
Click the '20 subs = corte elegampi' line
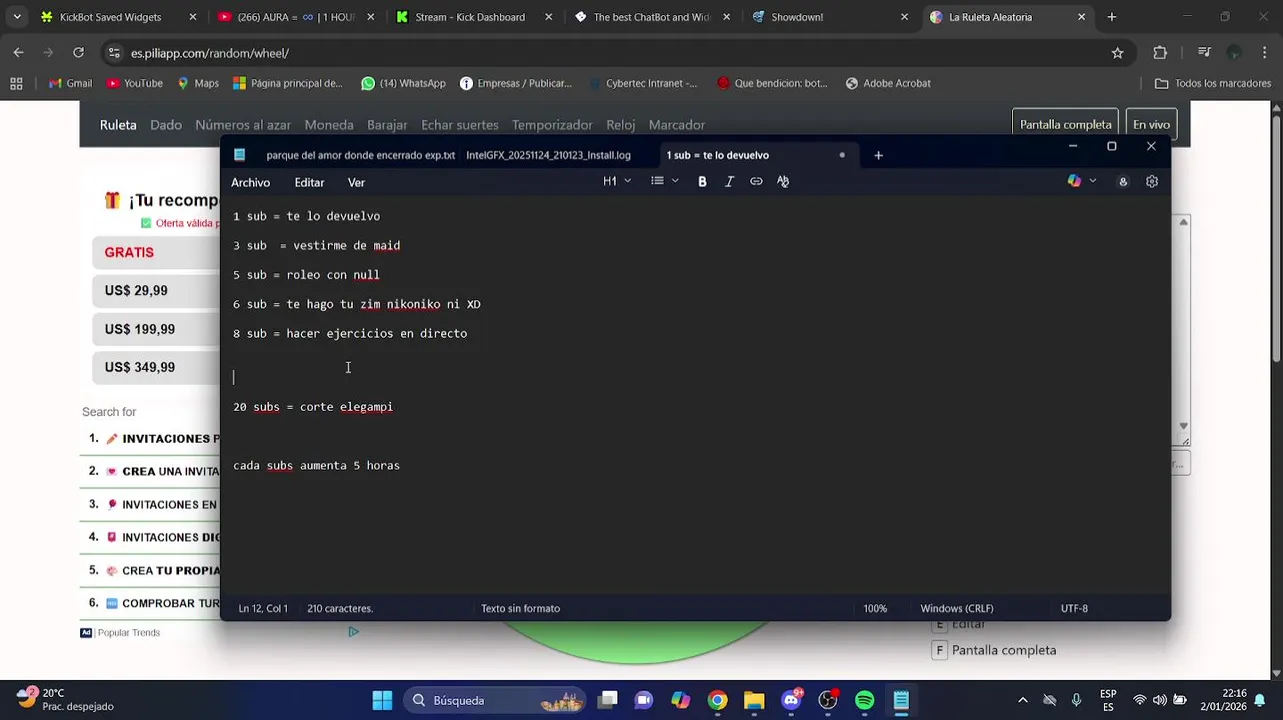313,407
